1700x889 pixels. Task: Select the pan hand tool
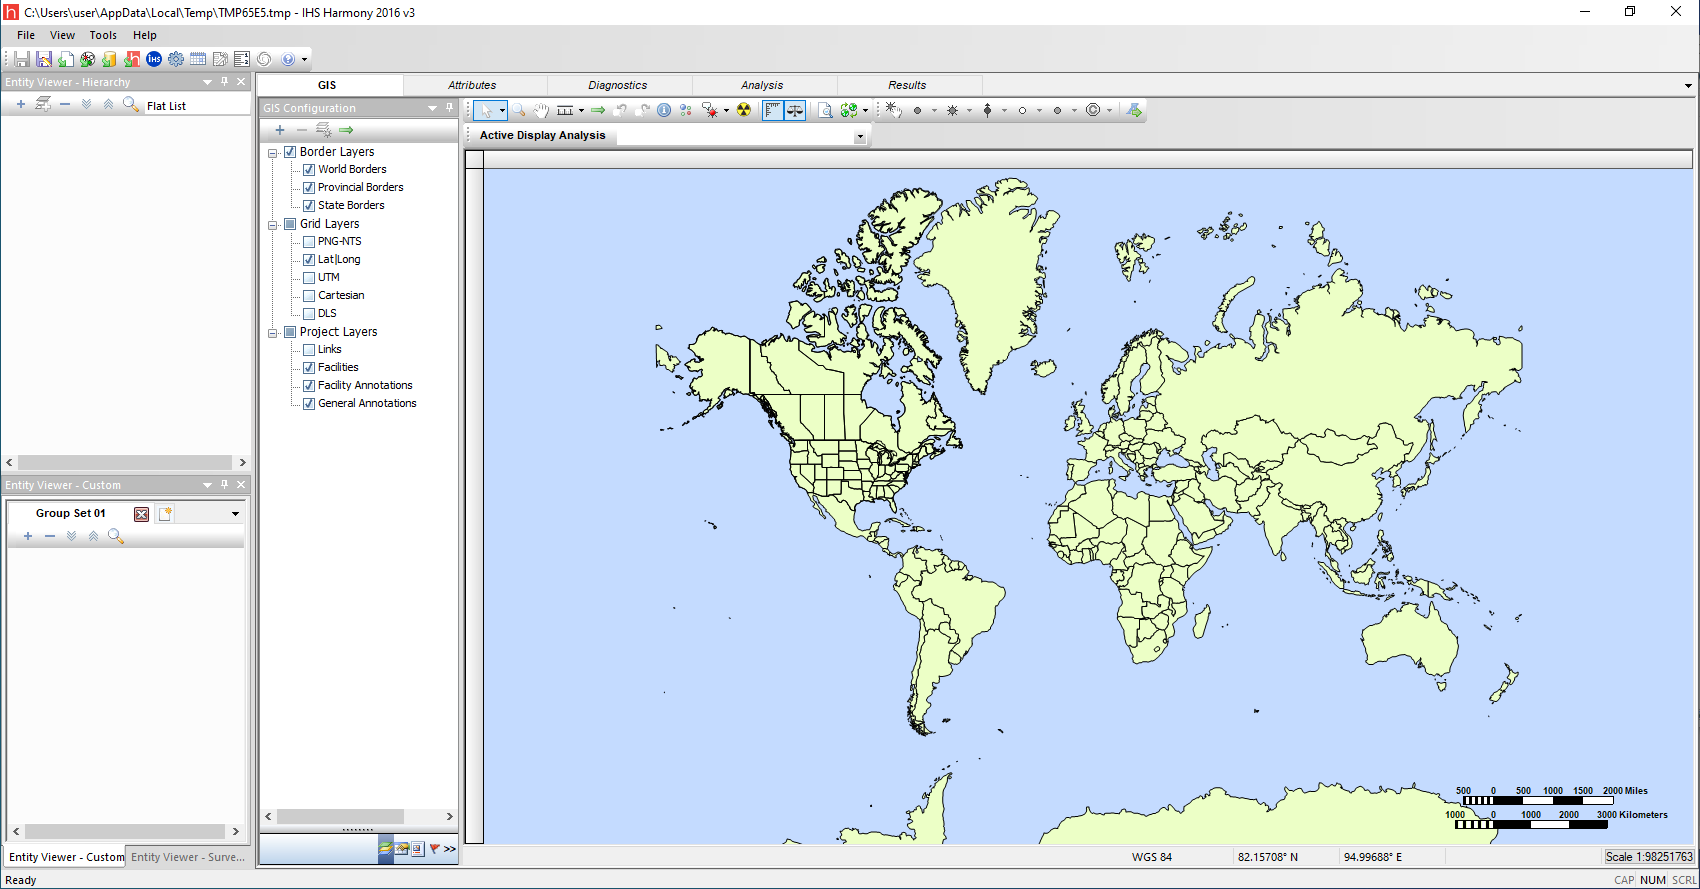541,110
